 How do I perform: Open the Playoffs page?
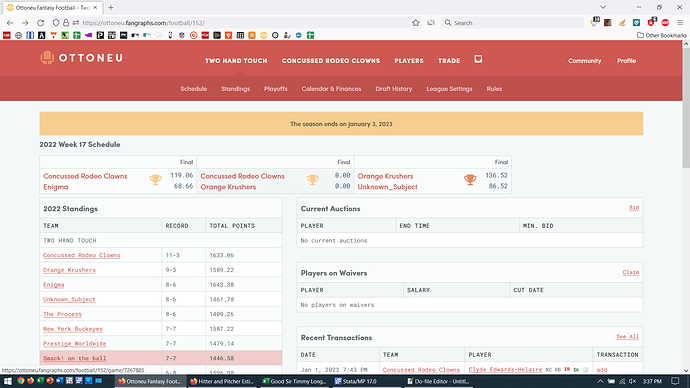coord(275,88)
